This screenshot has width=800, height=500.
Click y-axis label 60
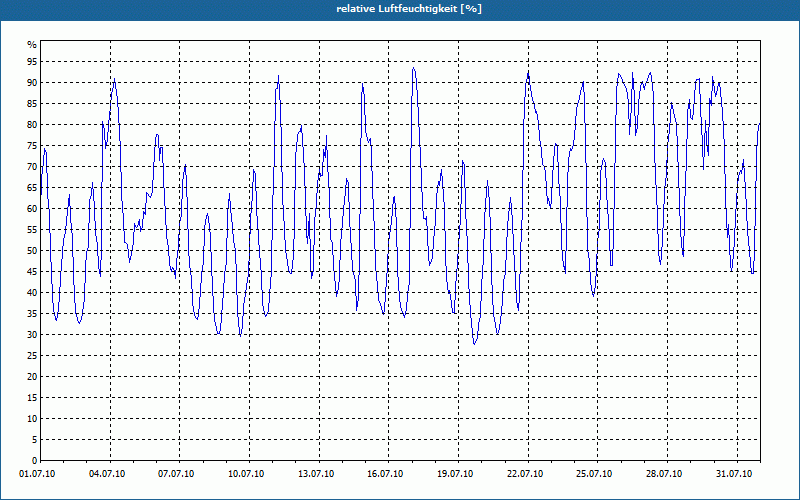coord(32,209)
